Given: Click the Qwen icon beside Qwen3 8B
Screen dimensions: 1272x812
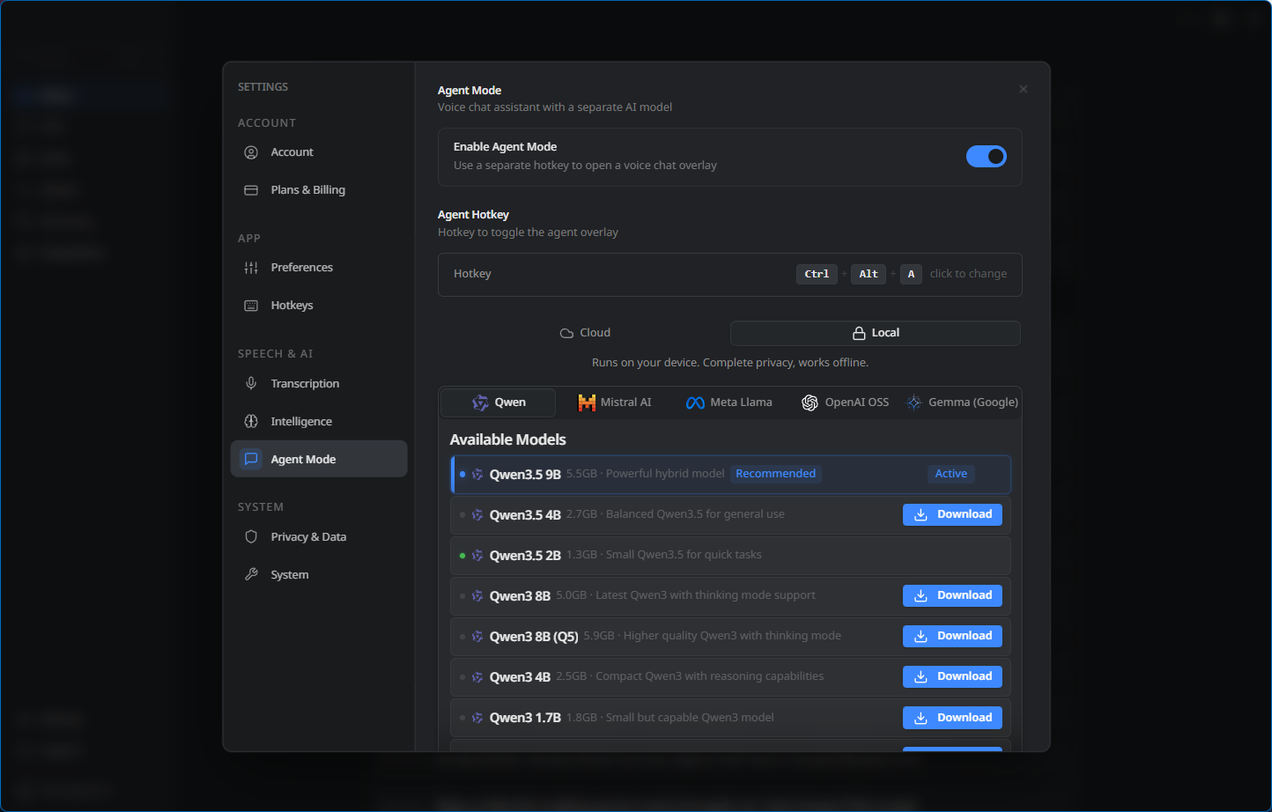Looking at the screenshot, I should pos(477,596).
